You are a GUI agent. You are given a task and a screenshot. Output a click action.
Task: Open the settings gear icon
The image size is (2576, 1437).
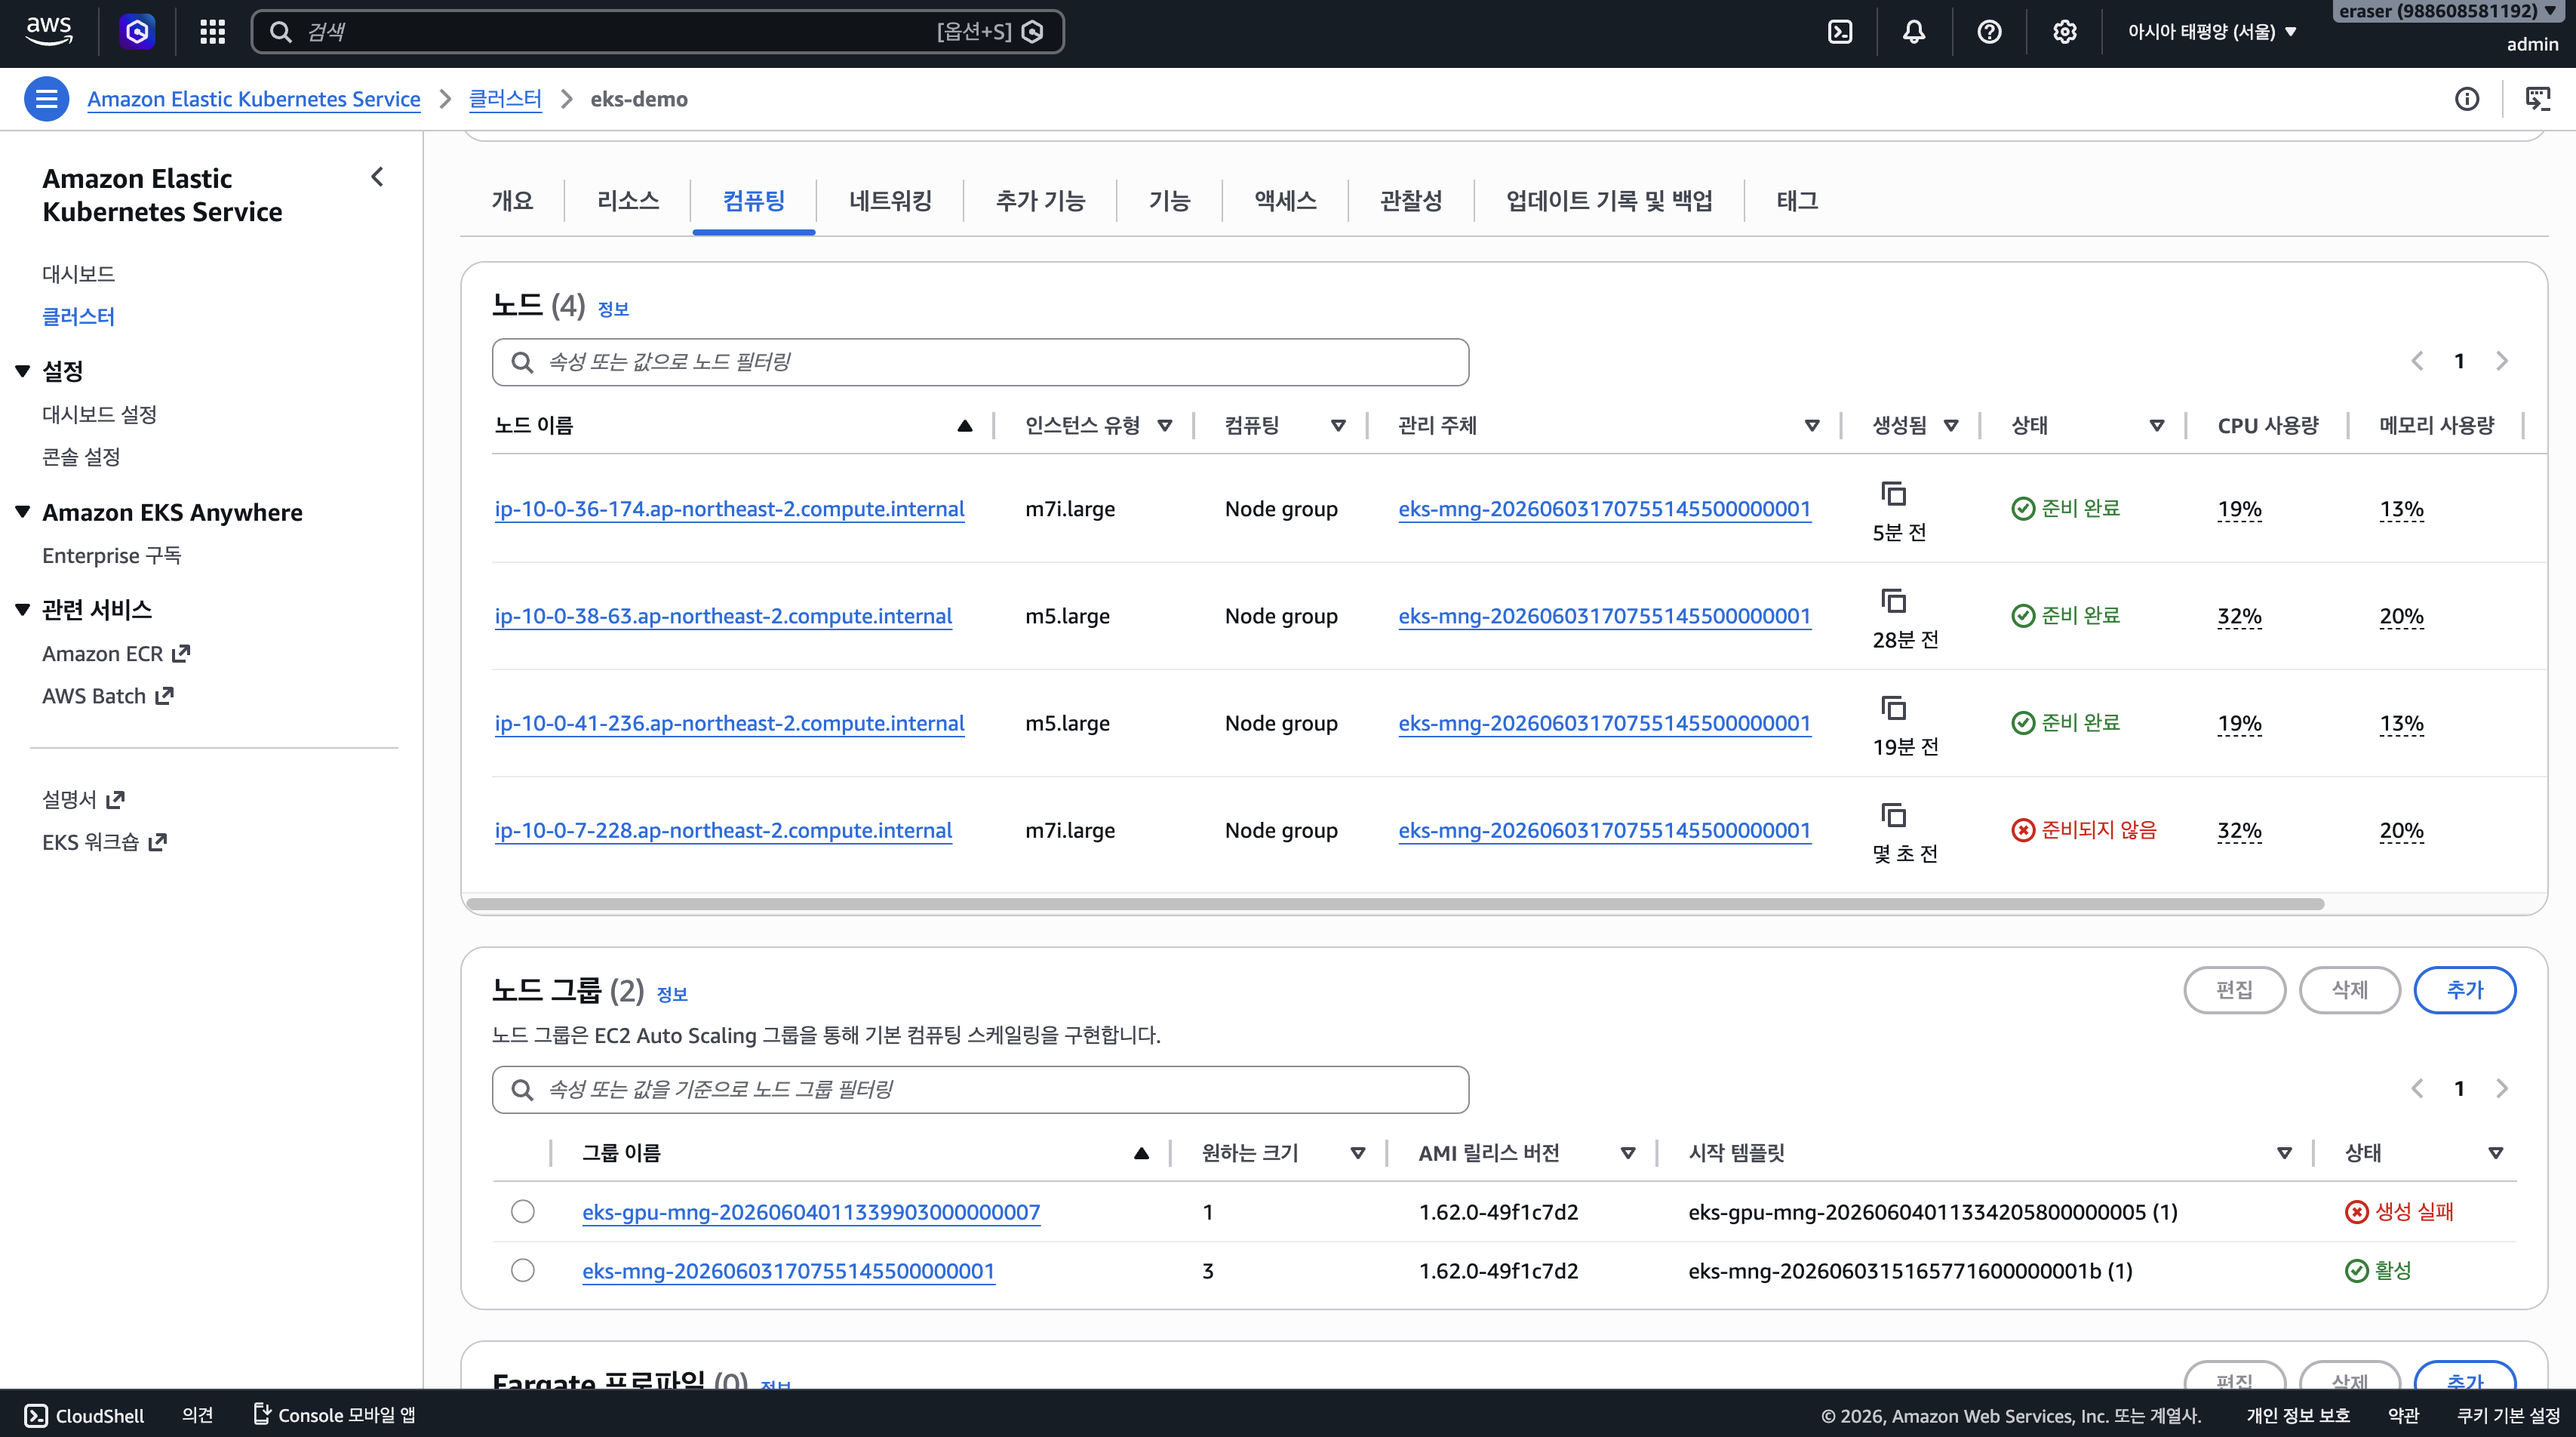2064,32
